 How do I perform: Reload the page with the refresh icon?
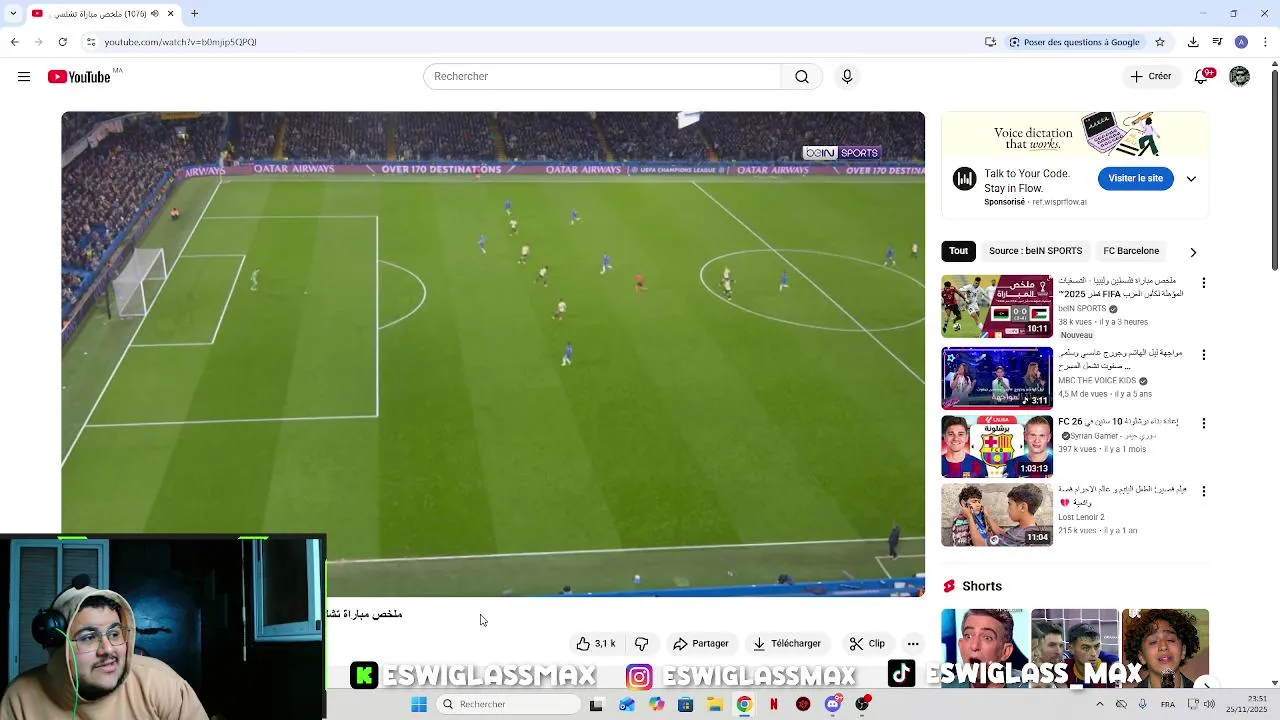tap(62, 42)
